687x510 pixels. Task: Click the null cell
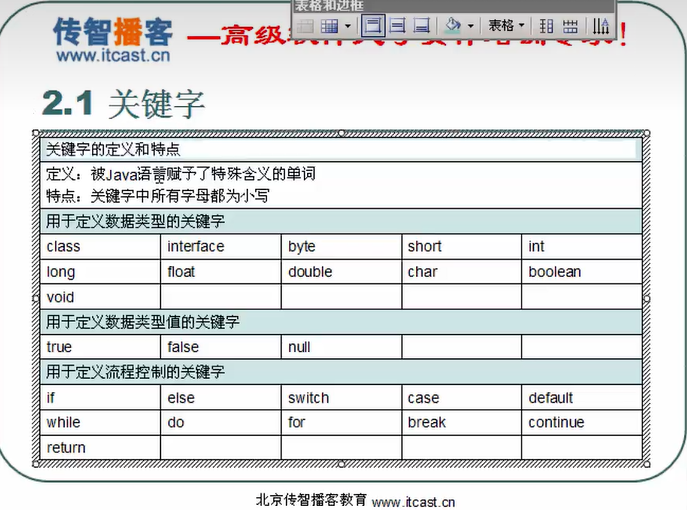click(x=341, y=347)
